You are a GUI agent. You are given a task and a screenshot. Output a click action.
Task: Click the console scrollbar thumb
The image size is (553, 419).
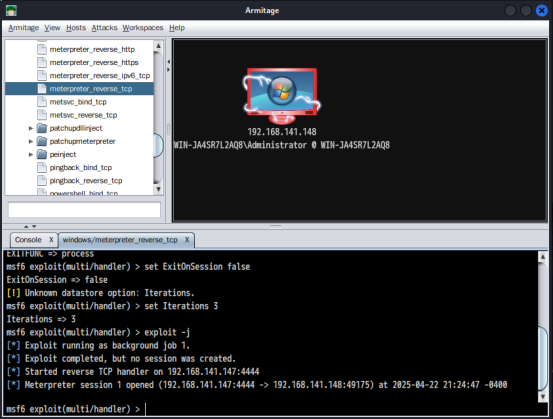543,359
